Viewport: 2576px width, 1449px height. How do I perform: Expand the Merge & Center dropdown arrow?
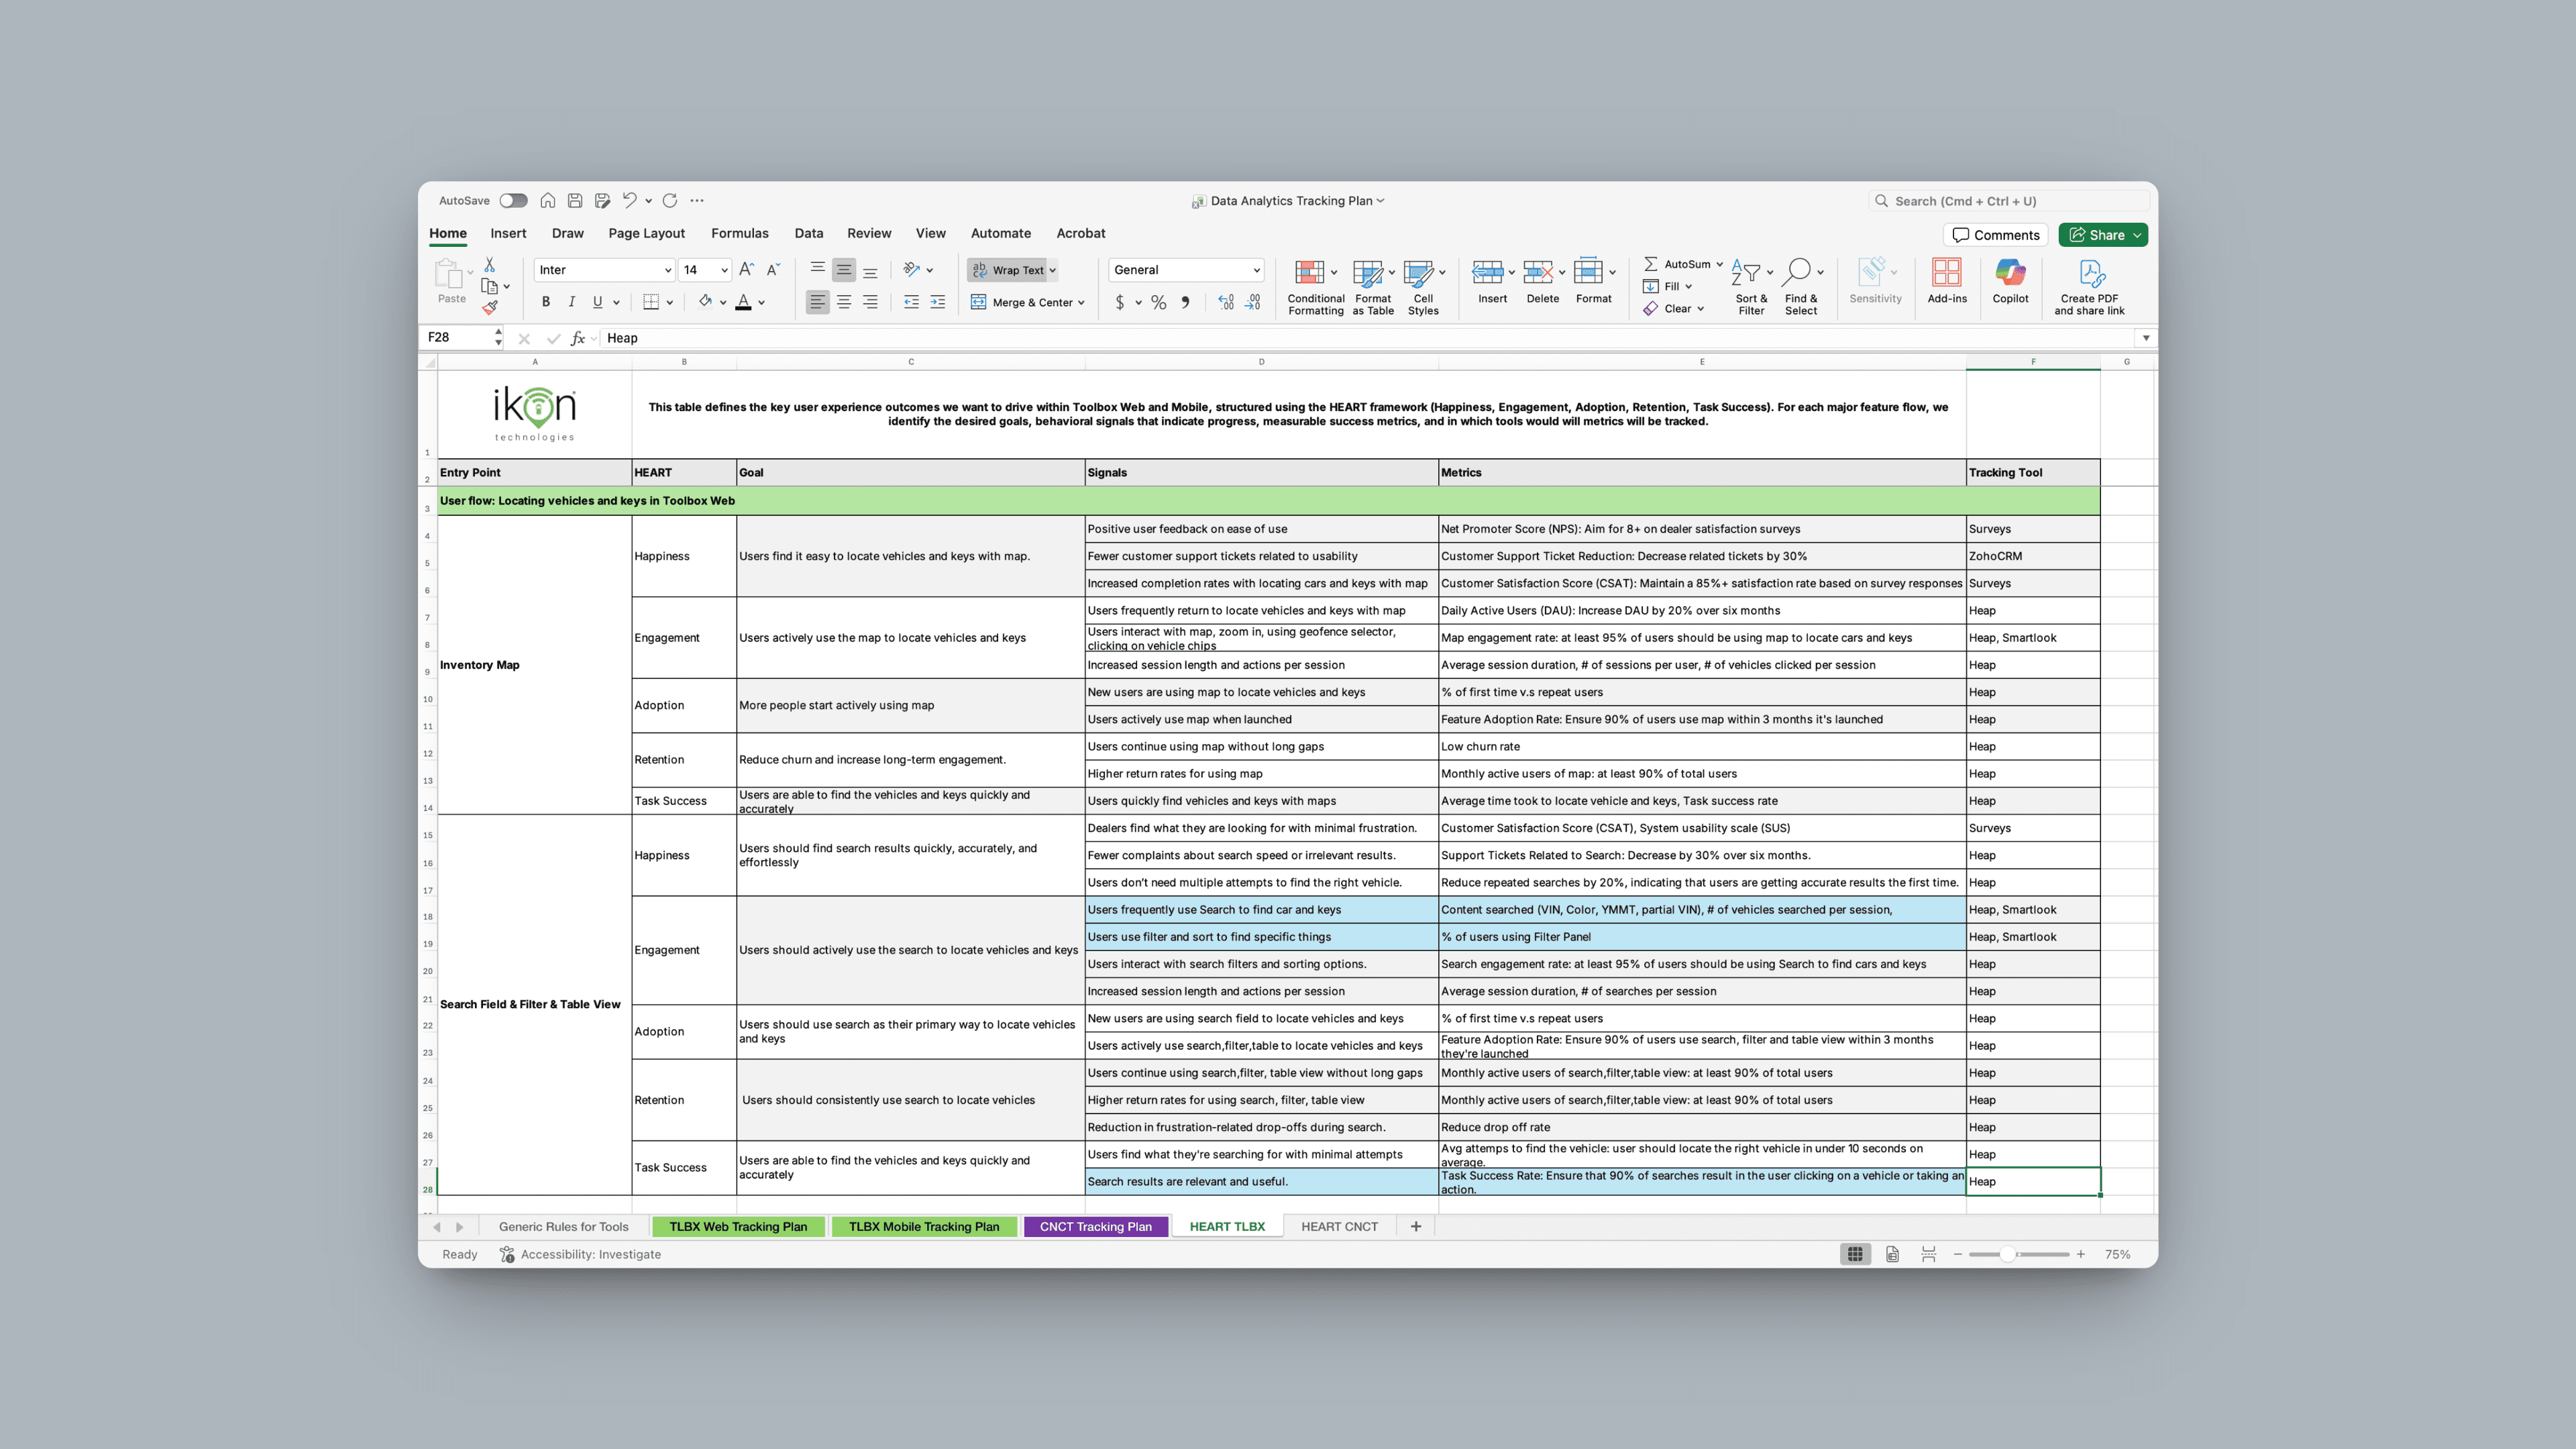[x=1081, y=302]
